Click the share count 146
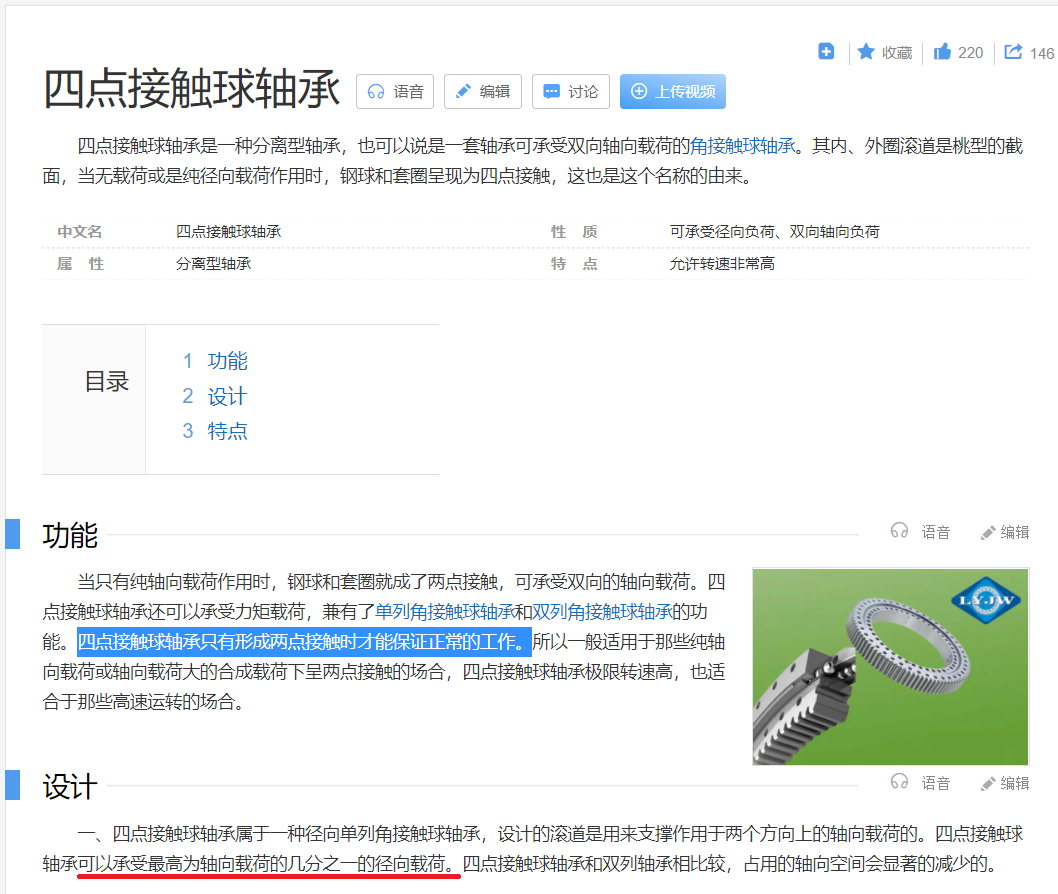The height and width of the screenshot is (894, 1058). tap(1042, 53)
